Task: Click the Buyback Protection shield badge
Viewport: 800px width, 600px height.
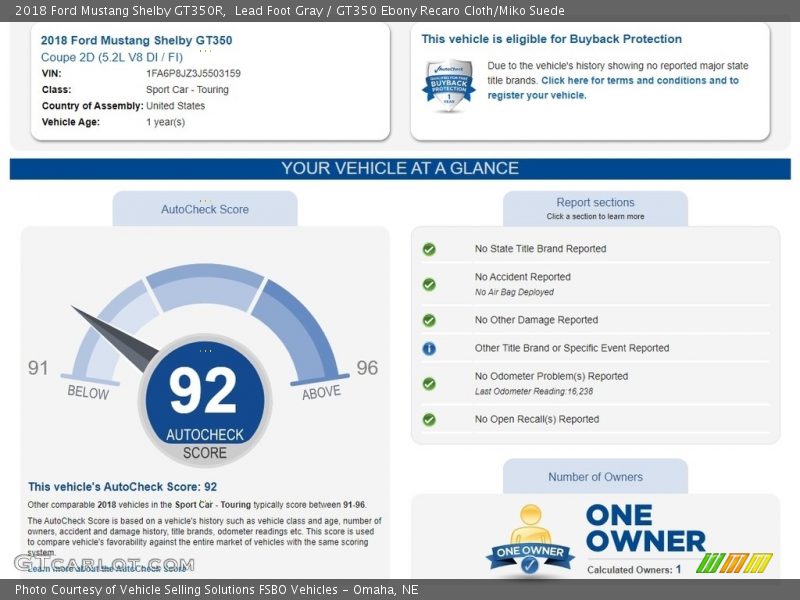Action: [448, 84]
